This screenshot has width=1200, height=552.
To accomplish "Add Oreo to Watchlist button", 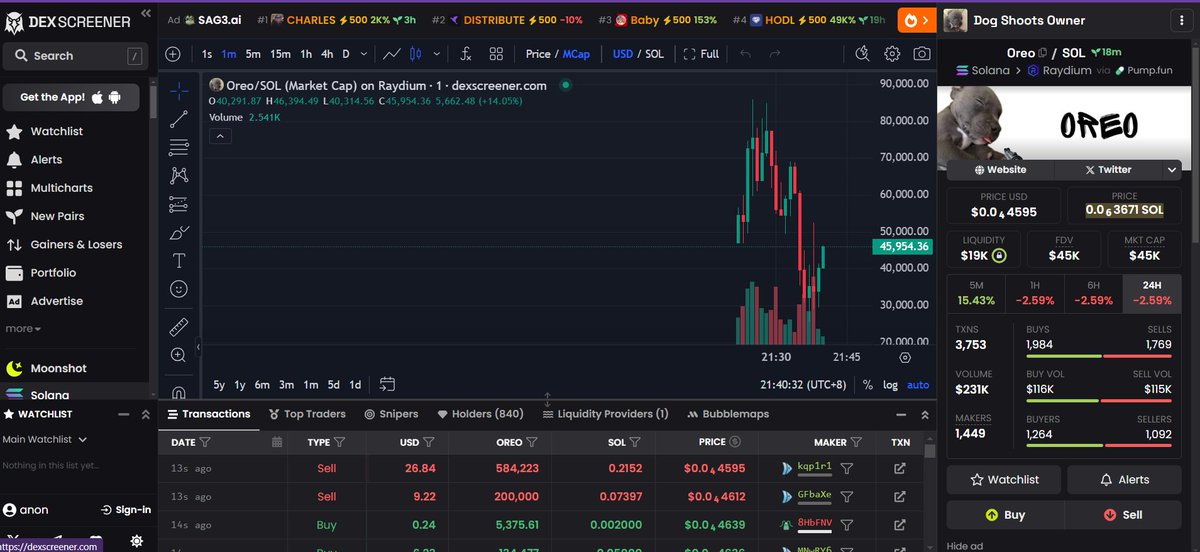I will [1005, 480].
